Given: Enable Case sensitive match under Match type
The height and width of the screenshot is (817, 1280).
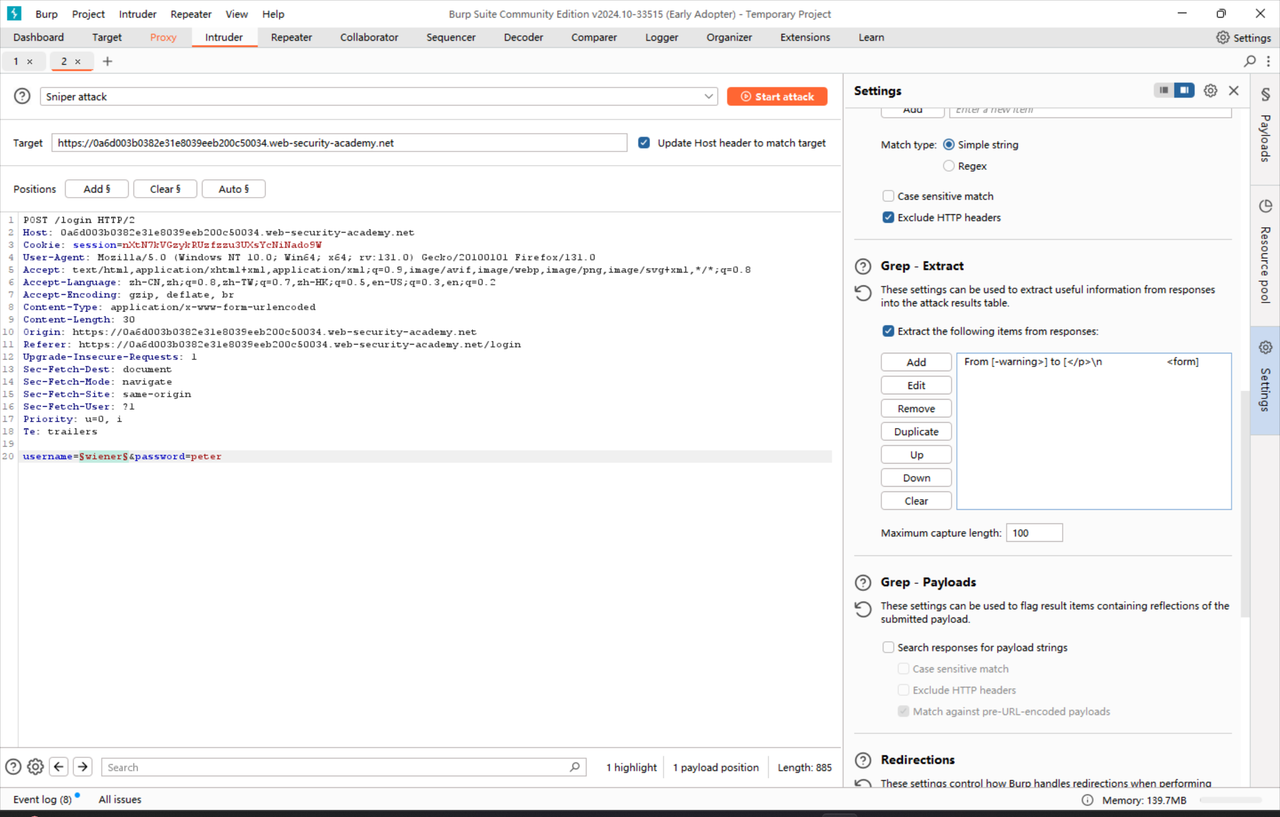Looking at the screenshot, I should (x=887, y=195).
